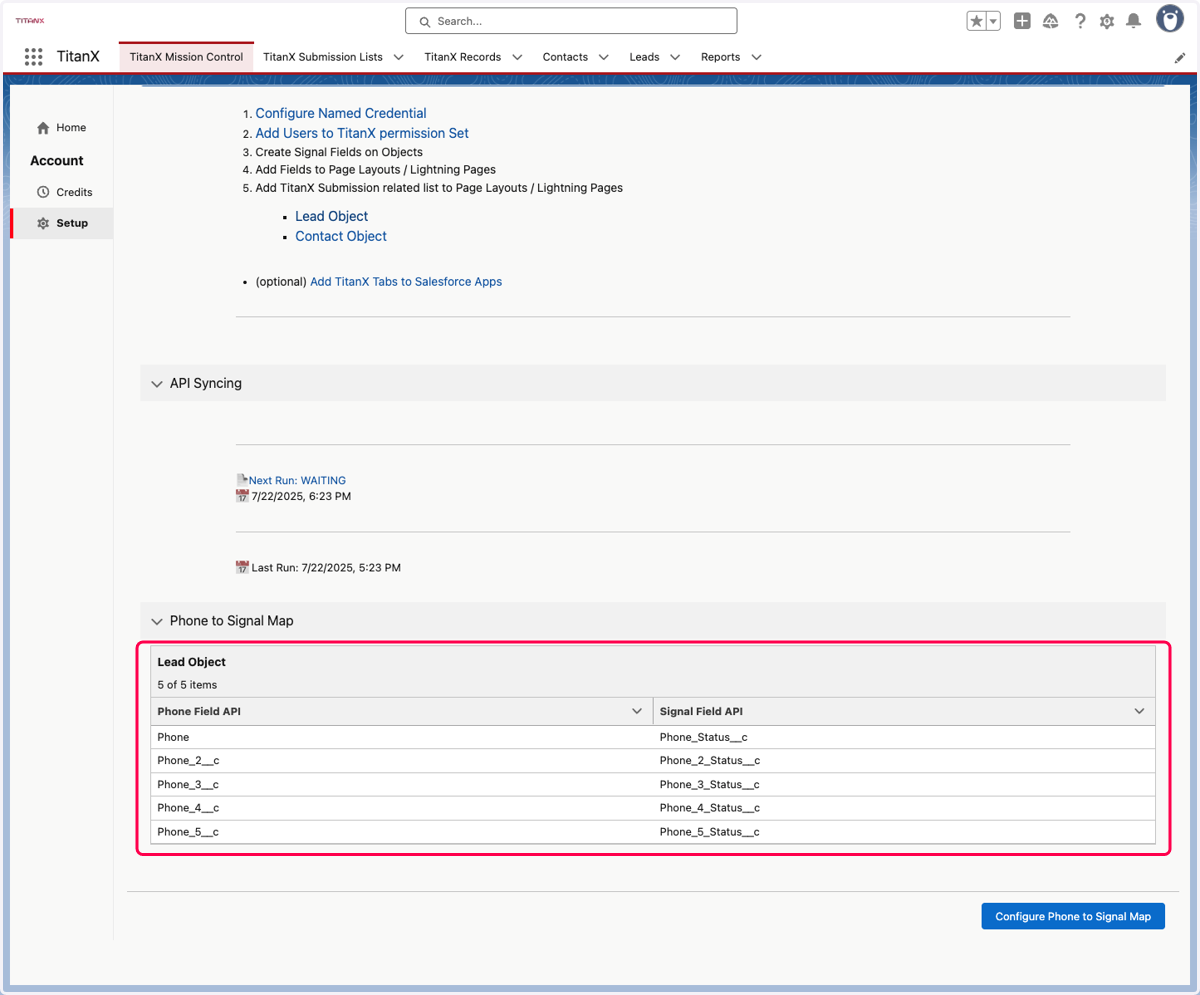Click the pencil edit navigation icon
This screenshot has width=1200, height=995.
click(x=1180, y=58)
